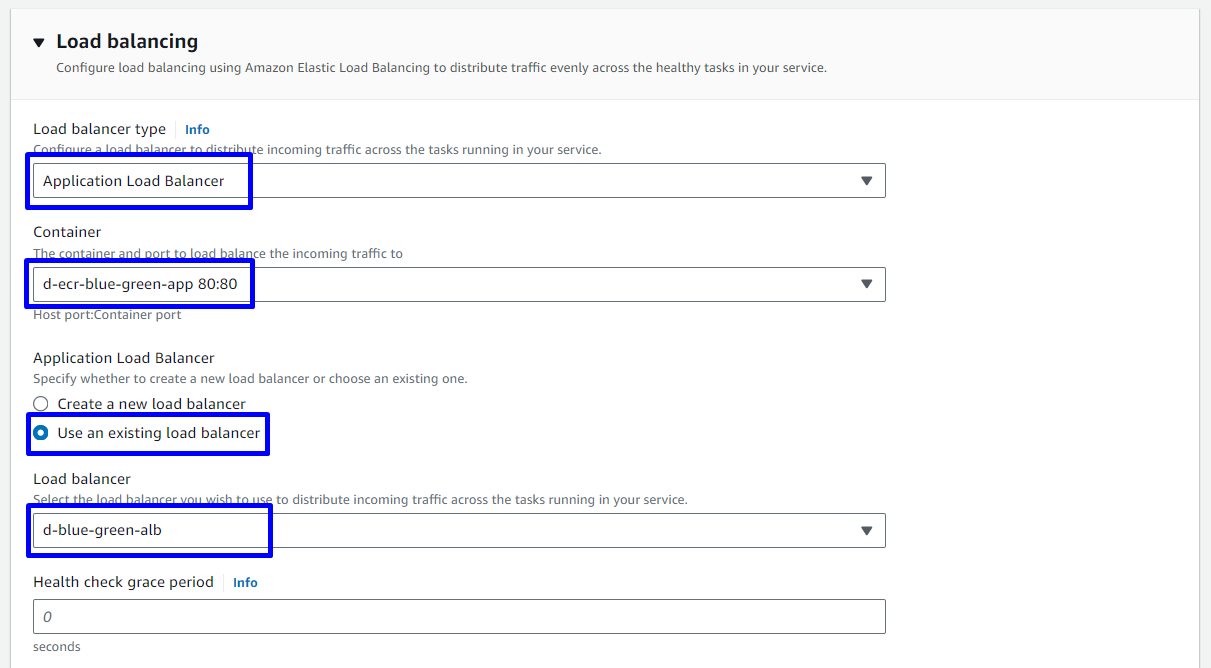The width and height of the screenshot is (1211, 668).
Task: Focus the Health check grace period input
Action: click(x=459, y=616)
